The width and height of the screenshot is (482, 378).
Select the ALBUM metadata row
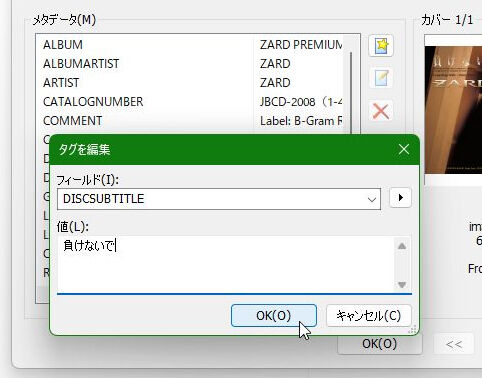coord(193,45)
